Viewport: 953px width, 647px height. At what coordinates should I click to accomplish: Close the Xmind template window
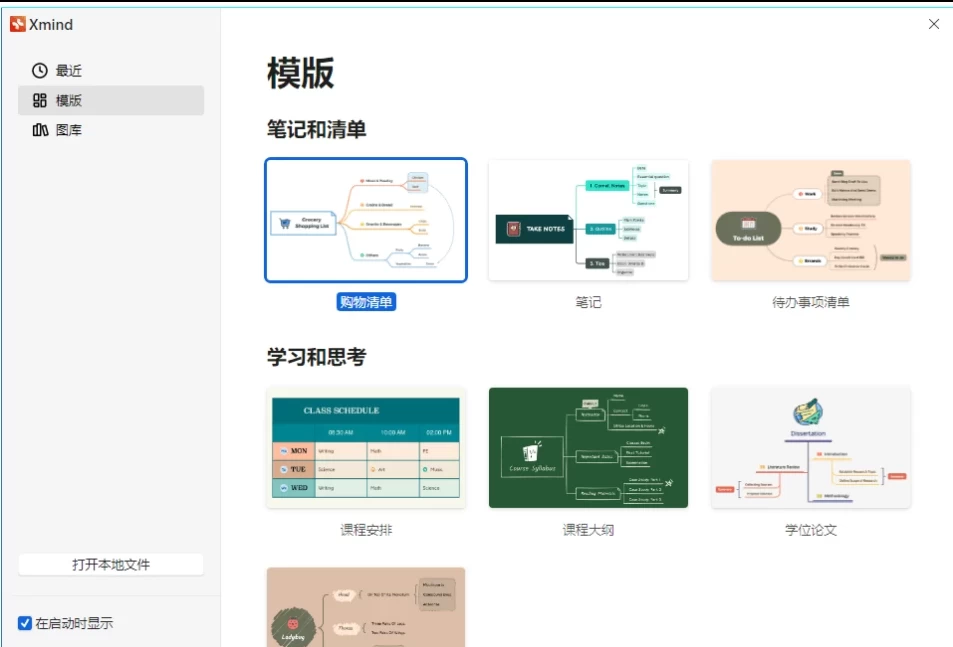933,23
